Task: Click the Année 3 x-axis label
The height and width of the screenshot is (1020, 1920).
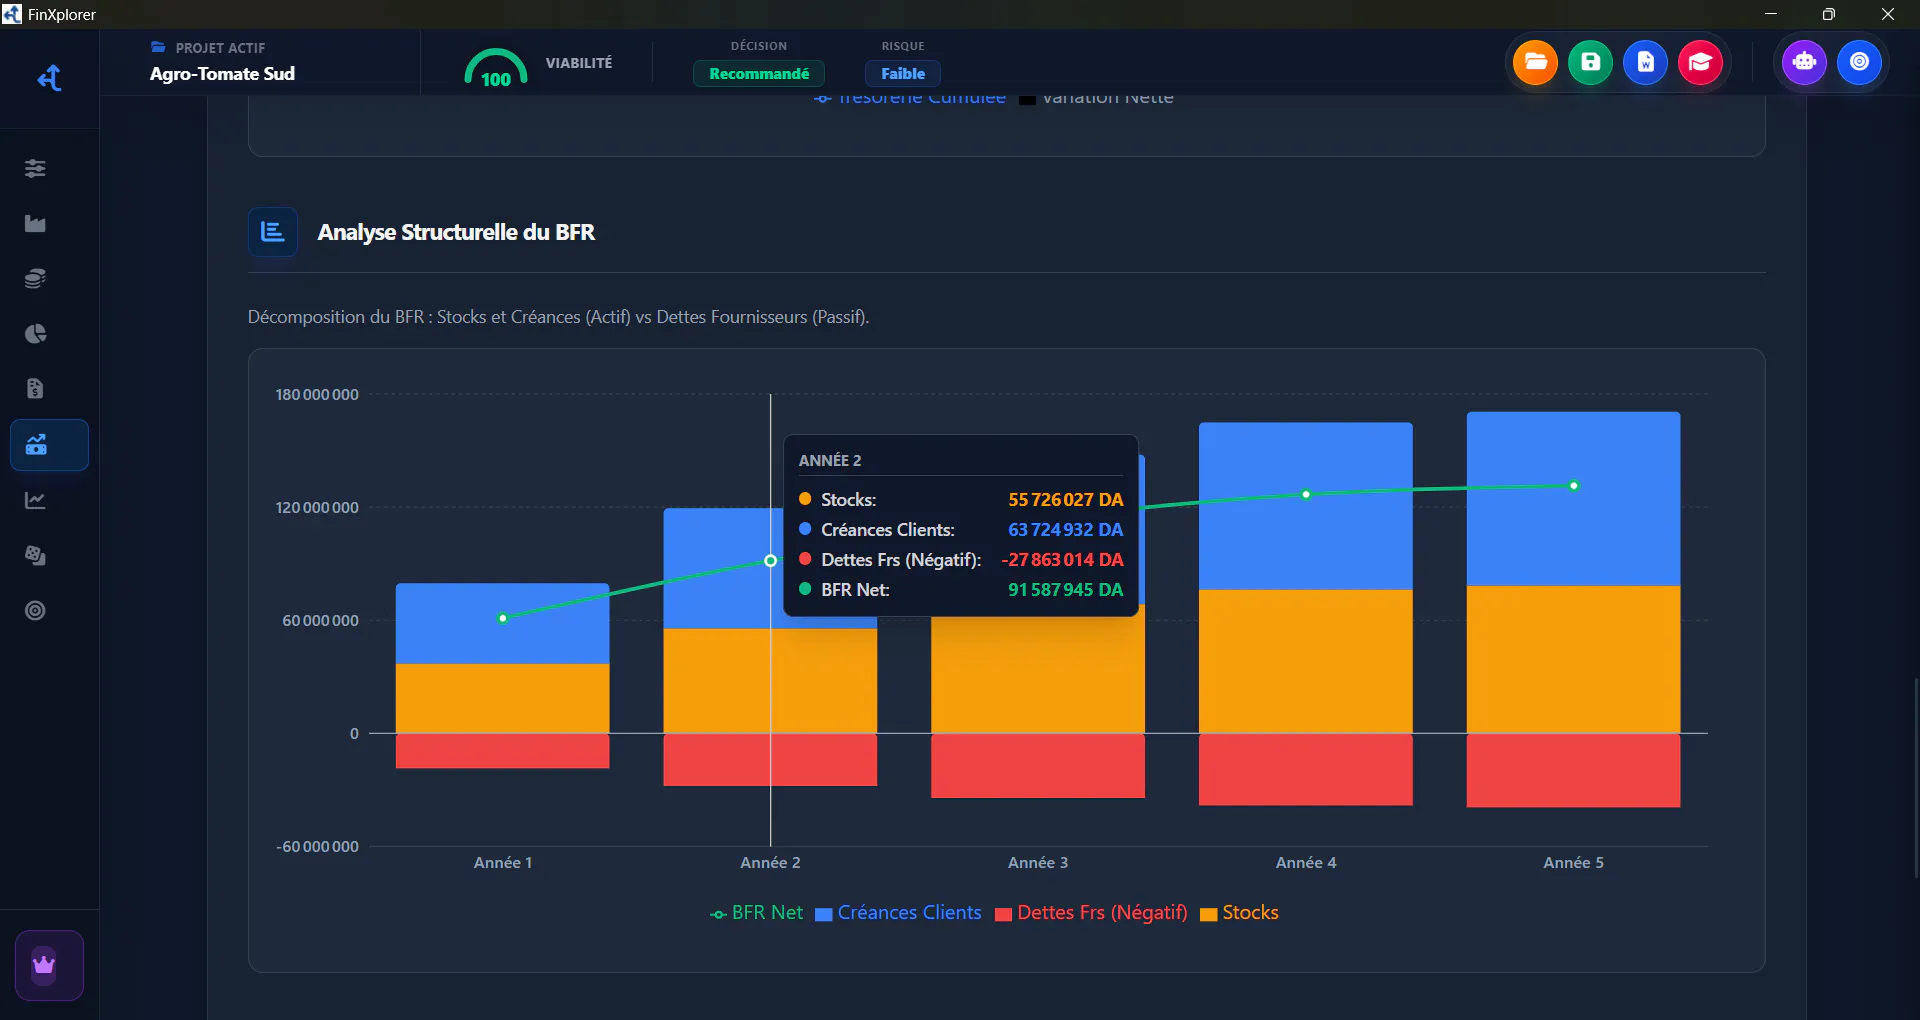Action: (1038, 863)
